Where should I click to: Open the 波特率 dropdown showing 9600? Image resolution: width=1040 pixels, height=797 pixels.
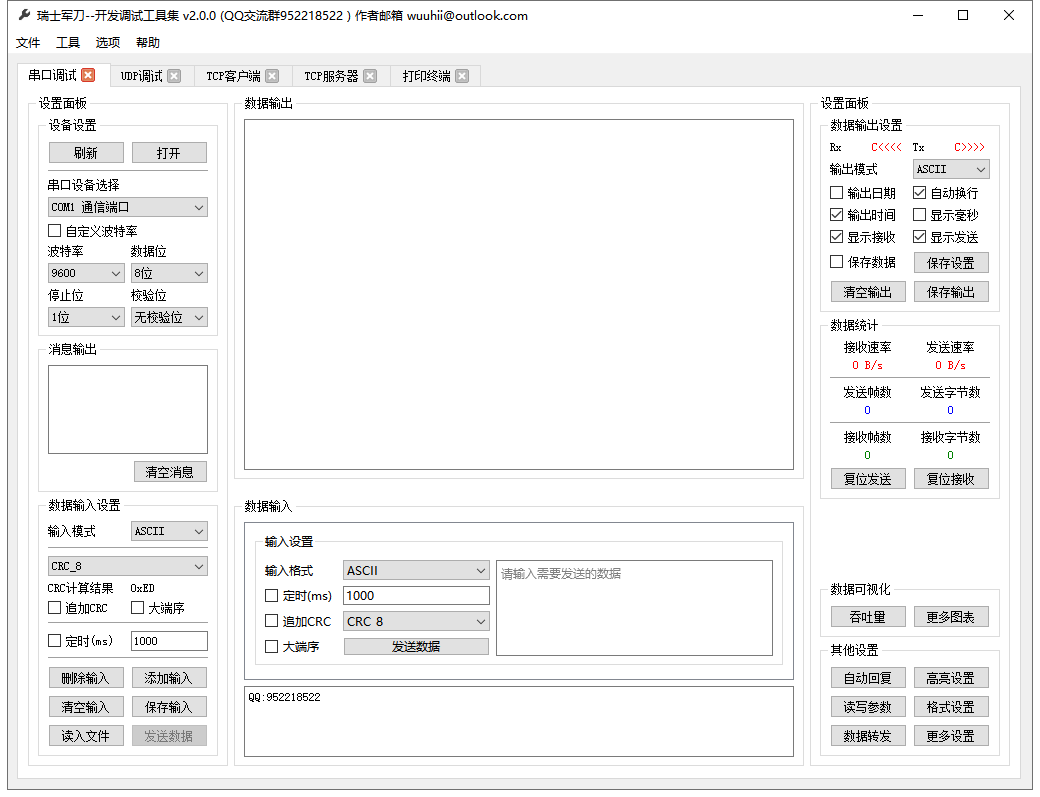pyautogui.click(x=85, y=272)
